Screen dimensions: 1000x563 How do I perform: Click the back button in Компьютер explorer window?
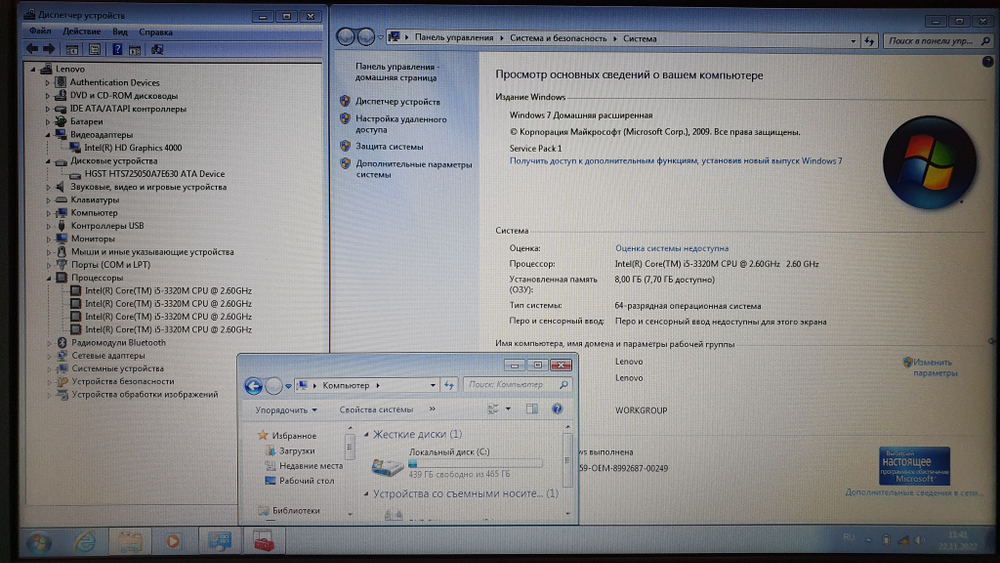tap(253, 385)
